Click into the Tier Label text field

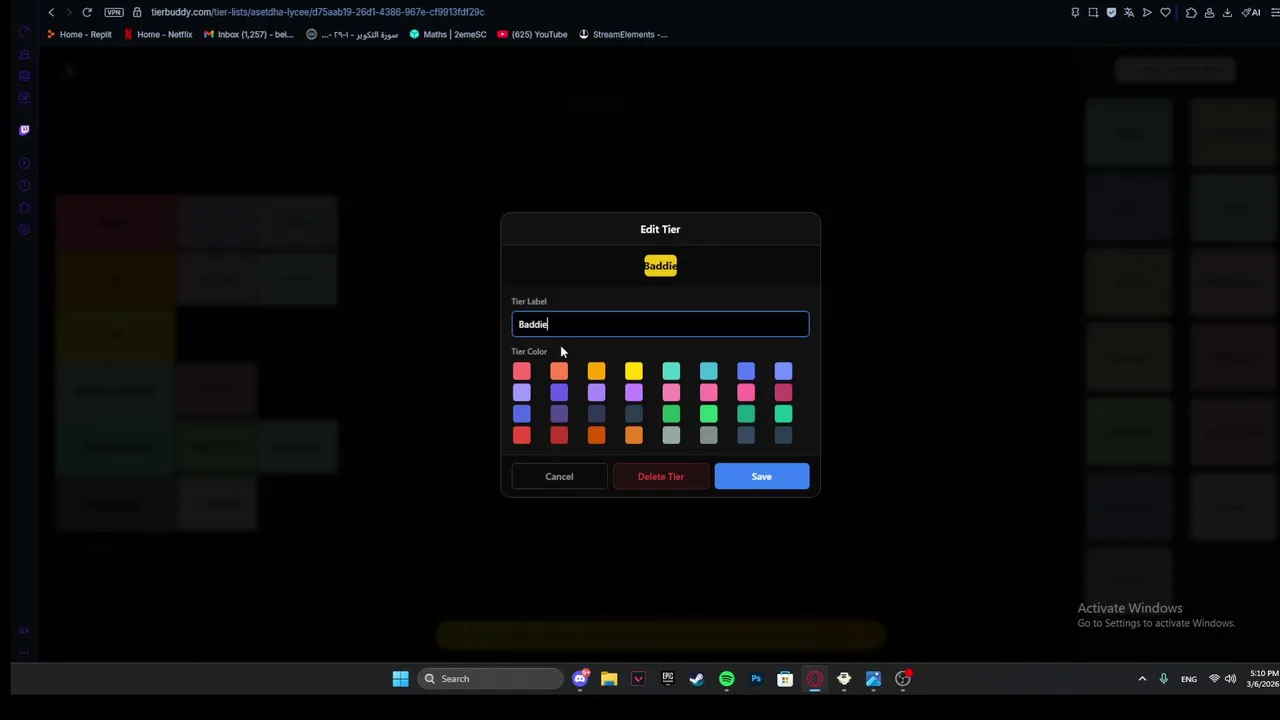(660, 324)
